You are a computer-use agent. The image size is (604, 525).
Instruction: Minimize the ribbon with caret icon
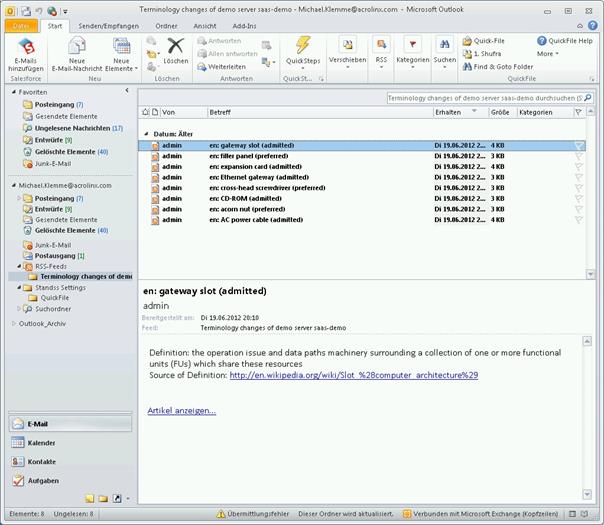[580, 26]
